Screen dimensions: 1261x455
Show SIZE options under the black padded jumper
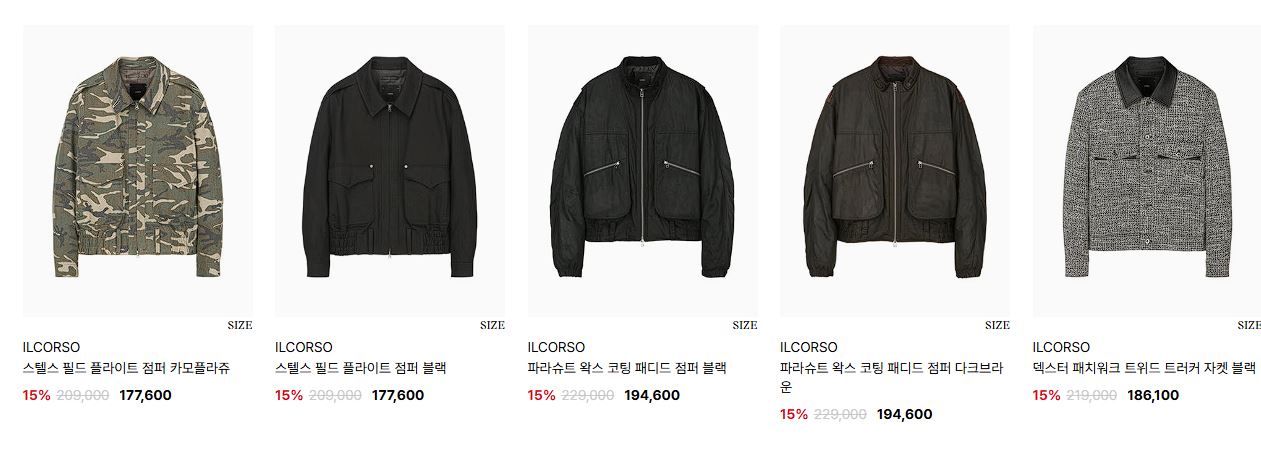coord(745,325)
